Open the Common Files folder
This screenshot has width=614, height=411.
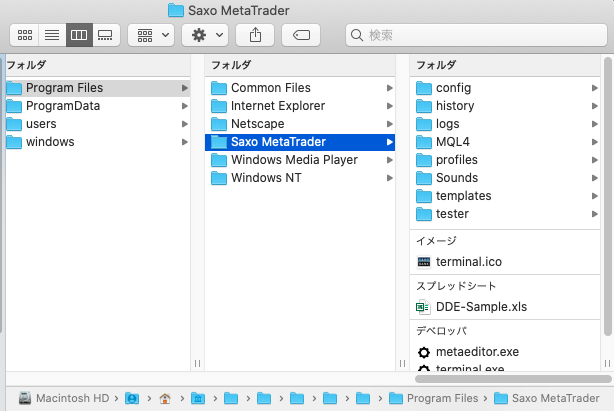tap(300, 88)
